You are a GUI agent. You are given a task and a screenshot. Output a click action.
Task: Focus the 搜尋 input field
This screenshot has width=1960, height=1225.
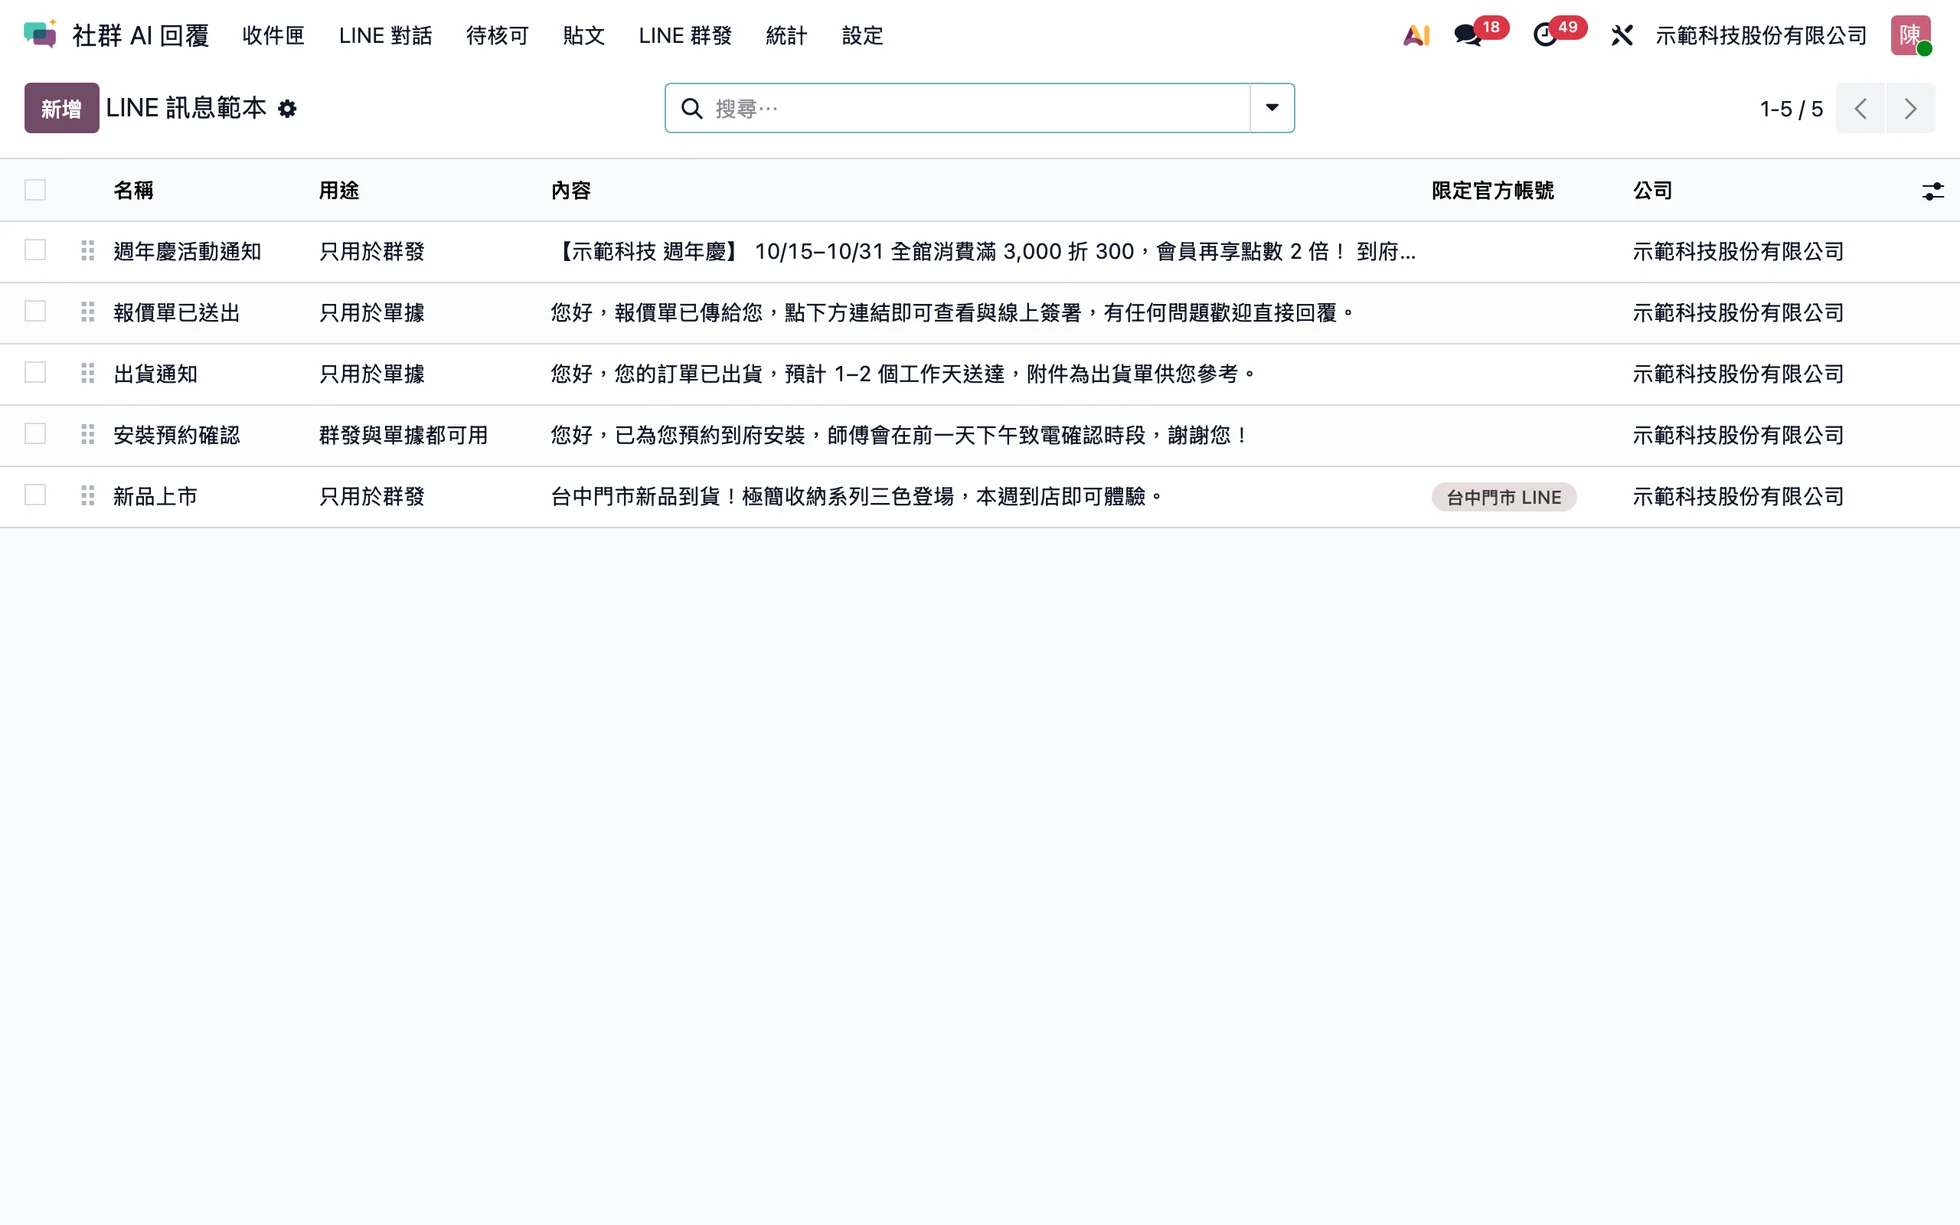(x=978, y=108)
